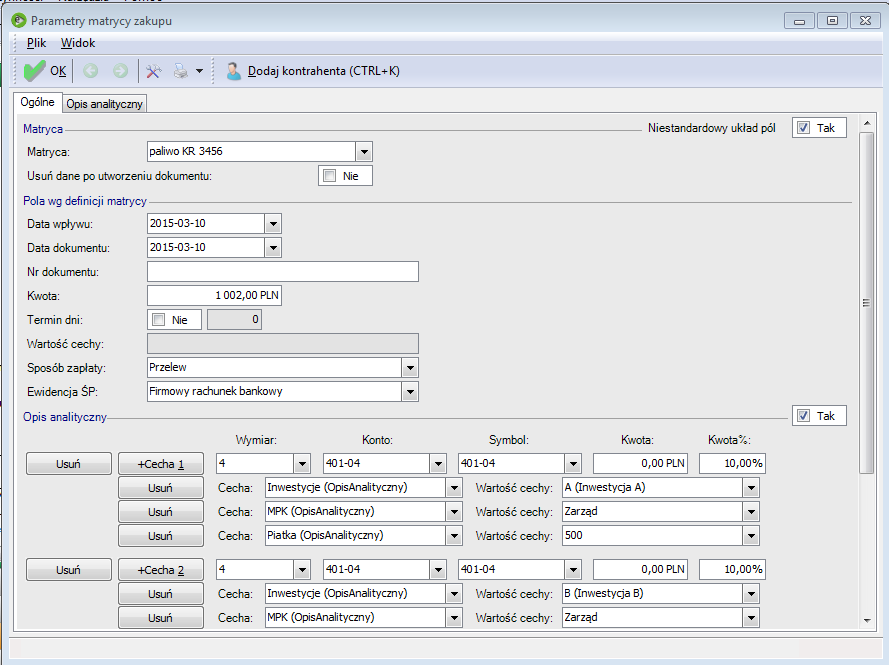This screenshot has height=665, width=889.
Task: Open the Data dokumentu date picker
Action: [x=273, y=247]
